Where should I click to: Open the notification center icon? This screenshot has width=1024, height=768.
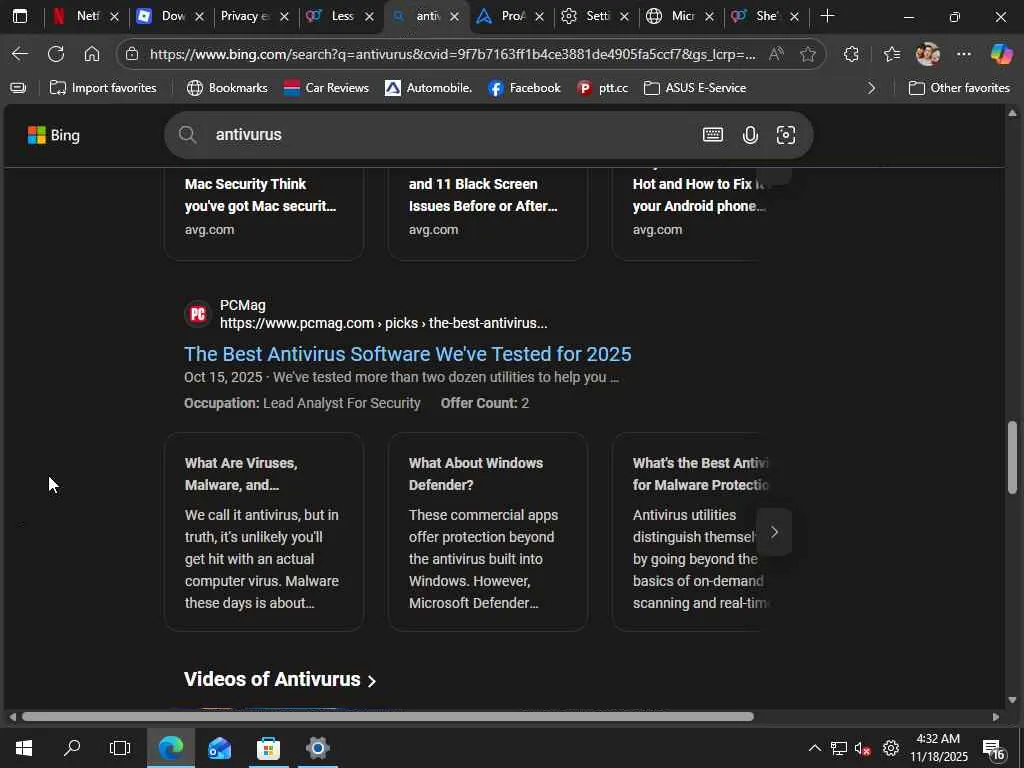[993, 748]
